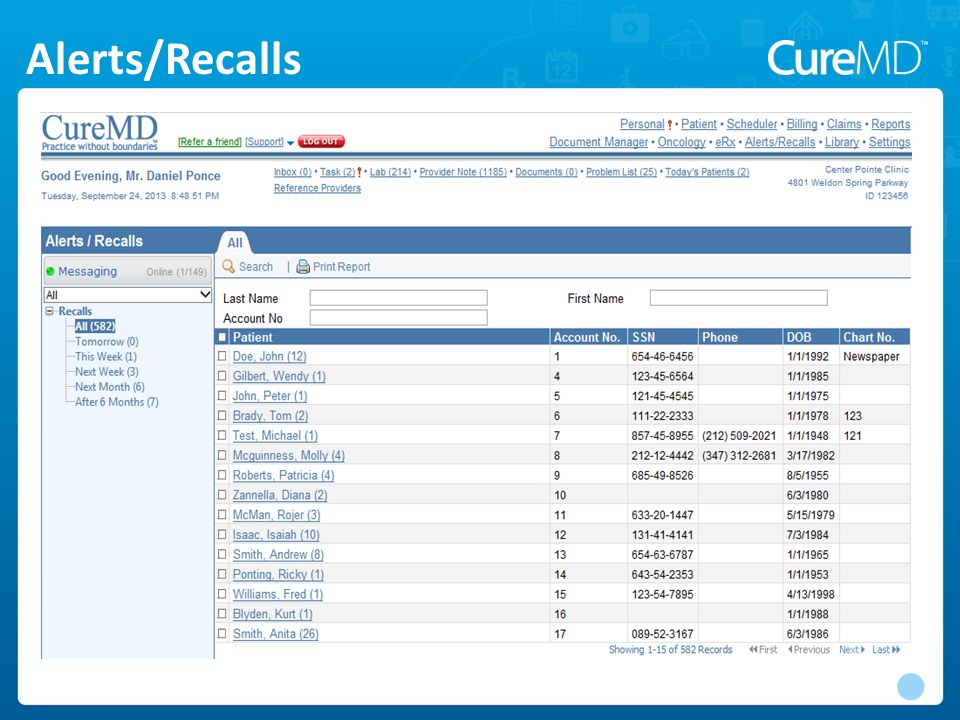Open patient Williams, Fred (1)
This screenshot has width=960, height=720.
(278, 594)
